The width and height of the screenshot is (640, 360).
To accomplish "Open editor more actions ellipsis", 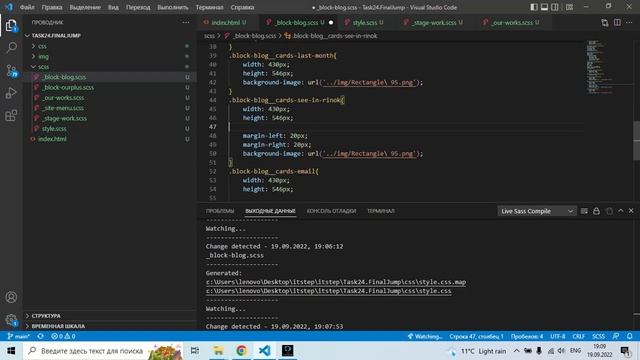I will point(629,23).
